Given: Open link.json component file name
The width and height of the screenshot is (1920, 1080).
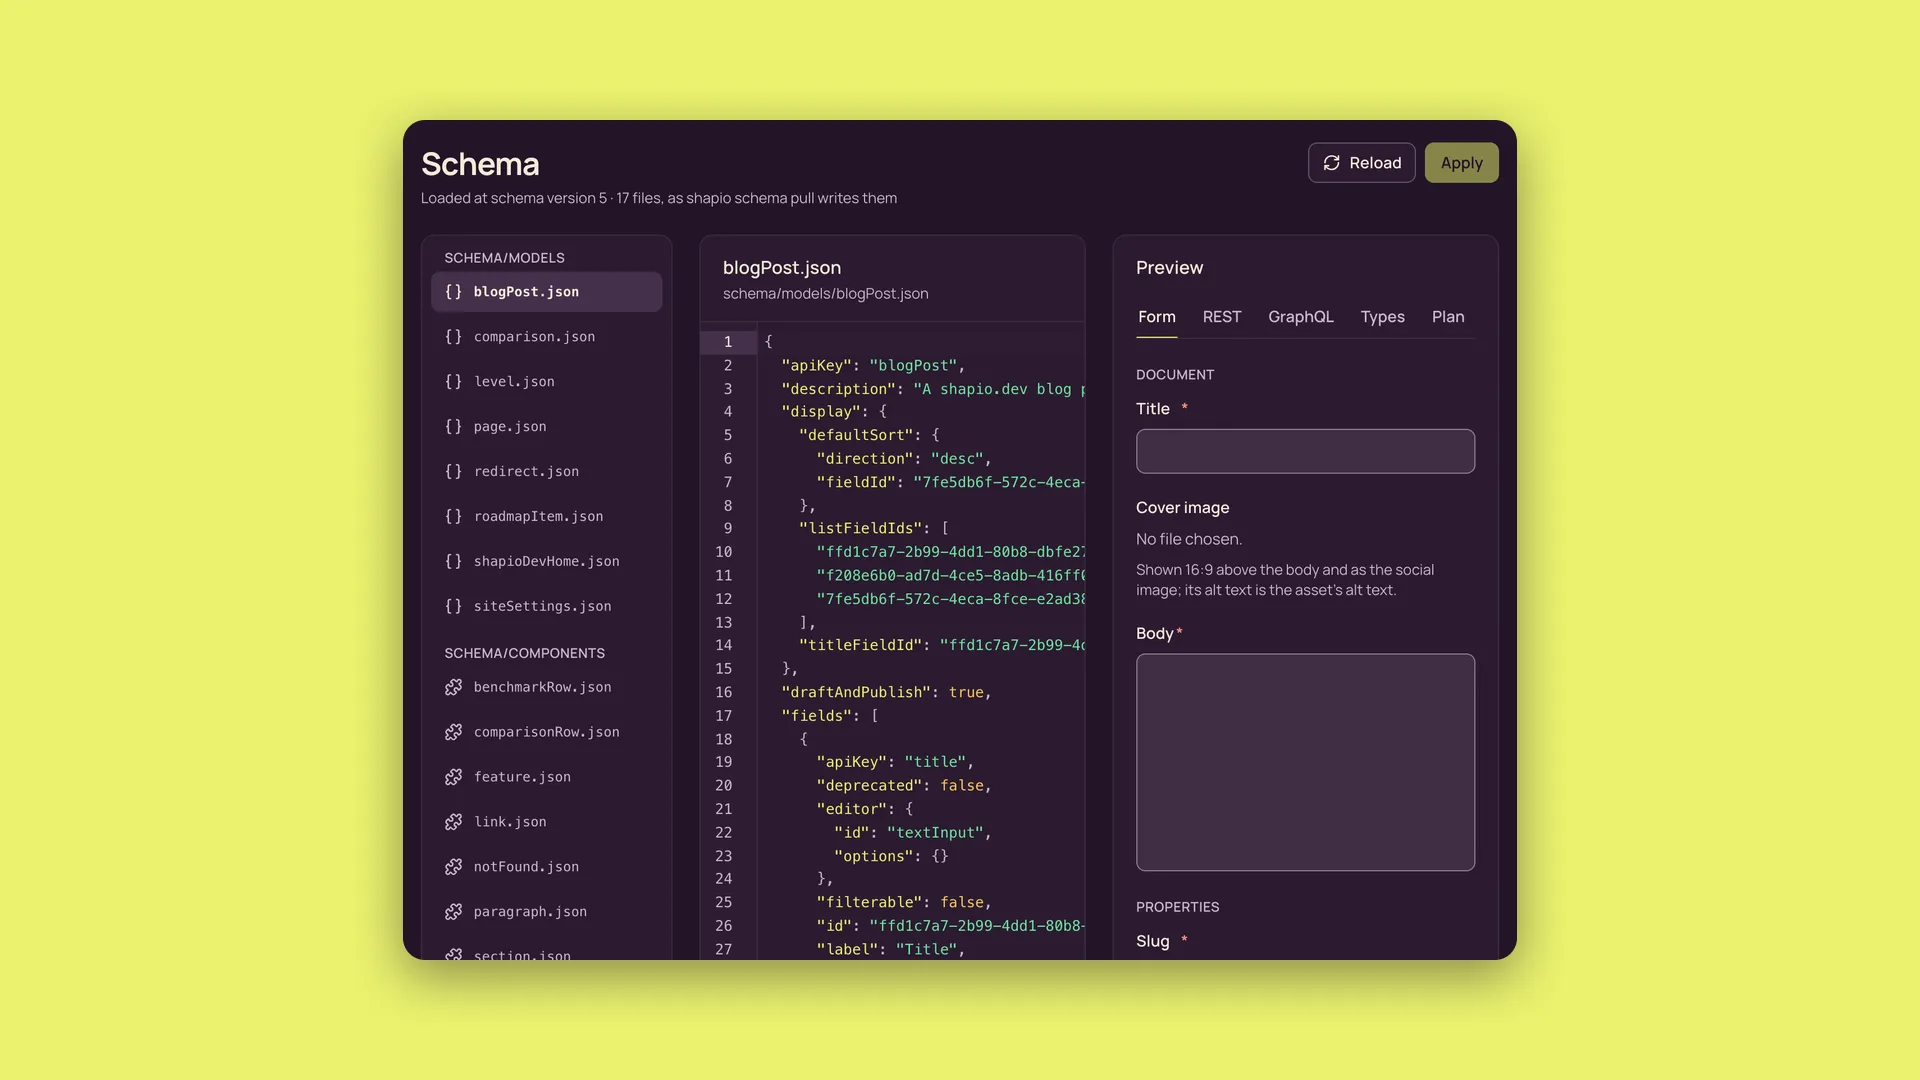Looking at the screenshot, I should coord(510,822).
